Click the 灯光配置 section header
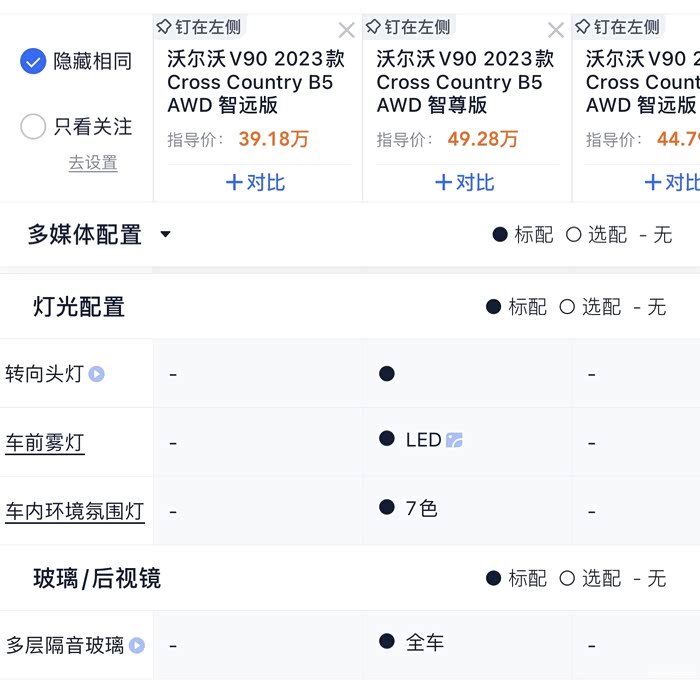Image resolution: width=700 pixels, height=688 pixels. 79,307
